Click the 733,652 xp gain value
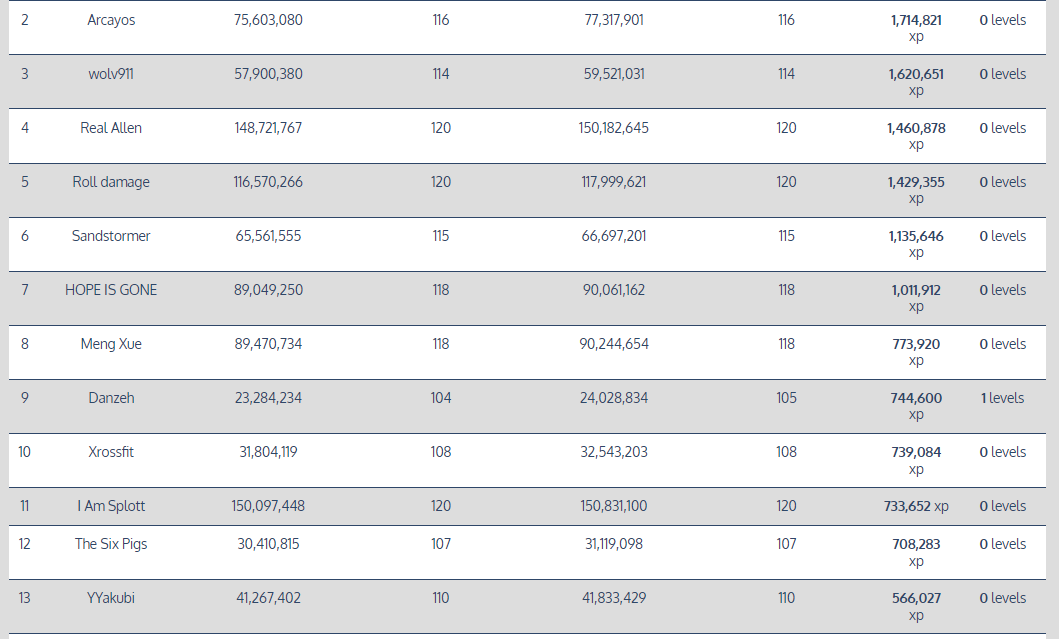 pyautogui.click(x=915, y=506)
